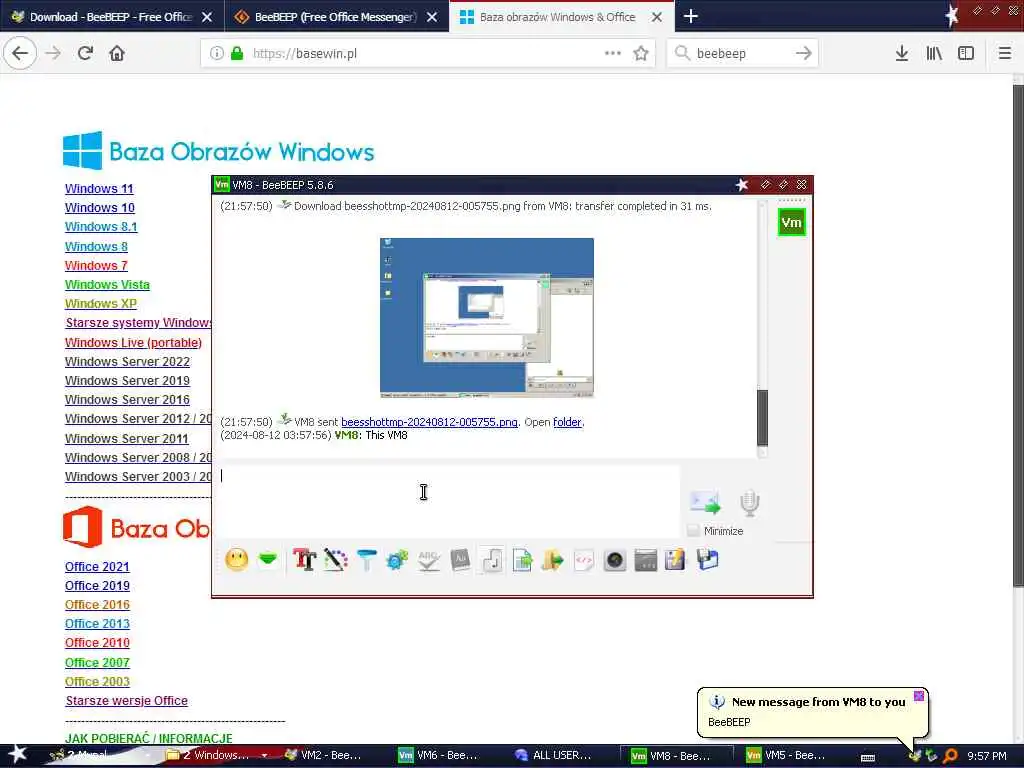Send a folder using the folder arrow icon
The image size is (1024, 768).
coord(552,560)
